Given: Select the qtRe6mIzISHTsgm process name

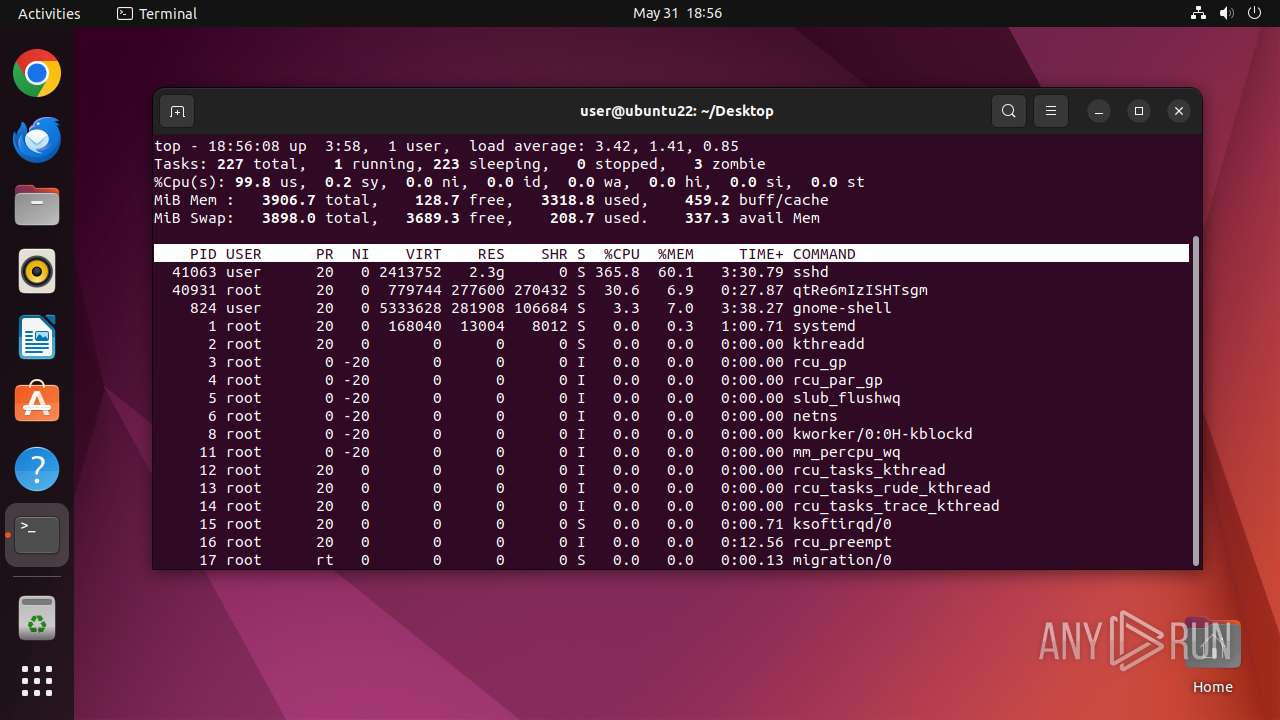Looking at the screenshot, I should (860, 290).
